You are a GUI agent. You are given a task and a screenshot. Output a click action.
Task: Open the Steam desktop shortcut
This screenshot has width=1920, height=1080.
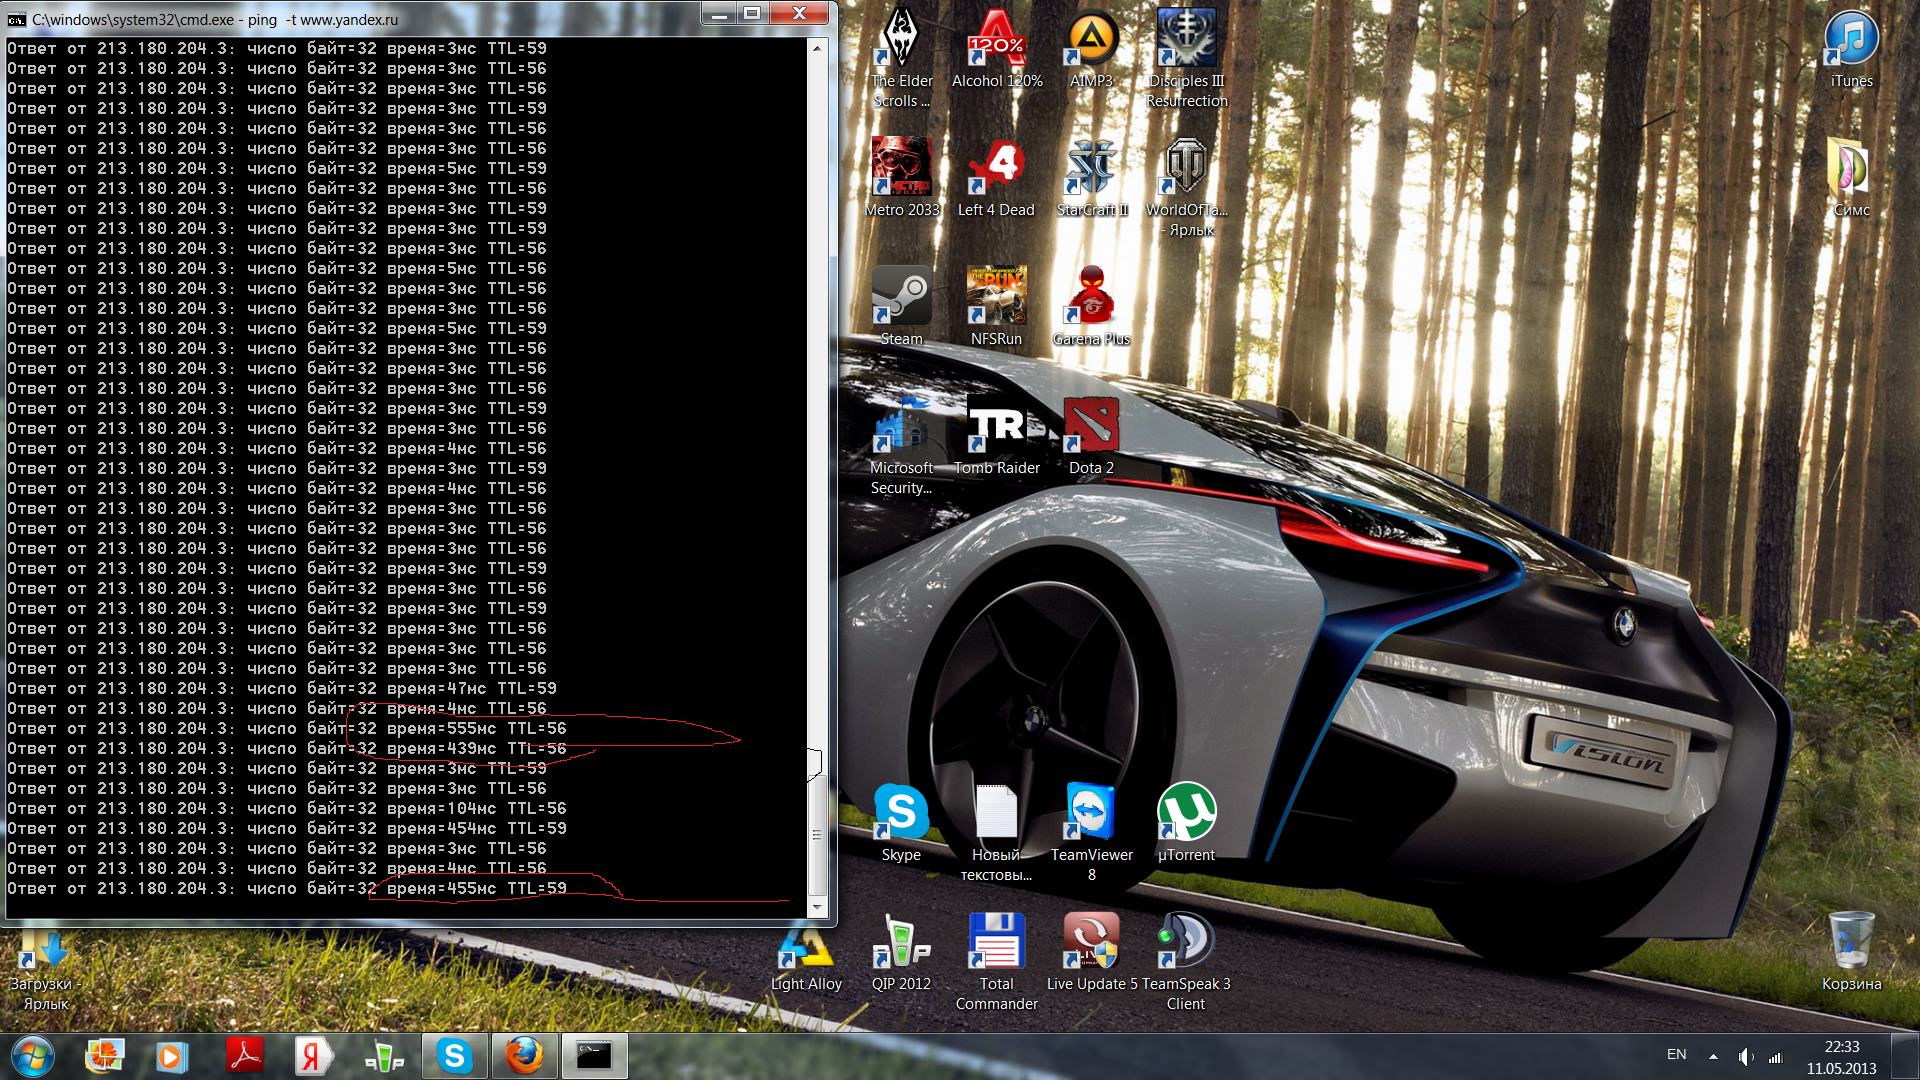(901, 297)
